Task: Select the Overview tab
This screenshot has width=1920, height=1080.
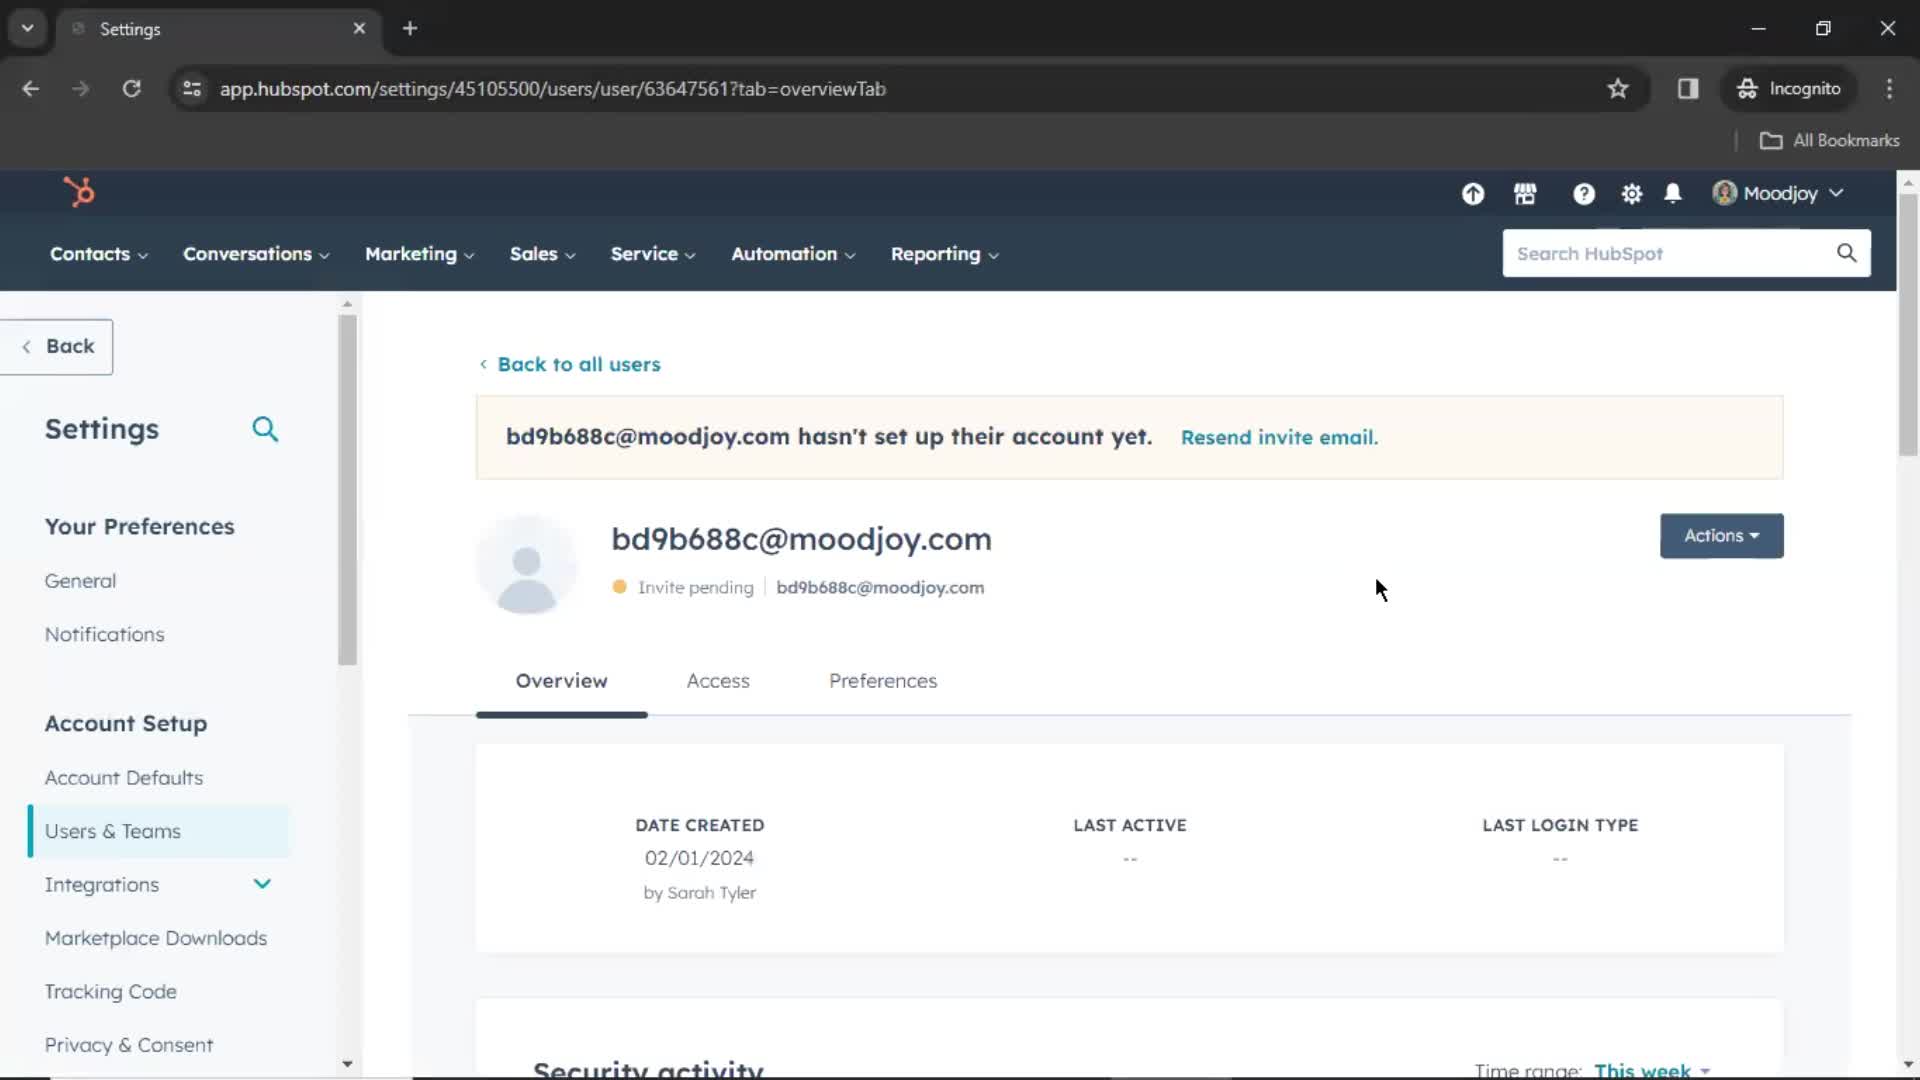Action: [562, 680]
